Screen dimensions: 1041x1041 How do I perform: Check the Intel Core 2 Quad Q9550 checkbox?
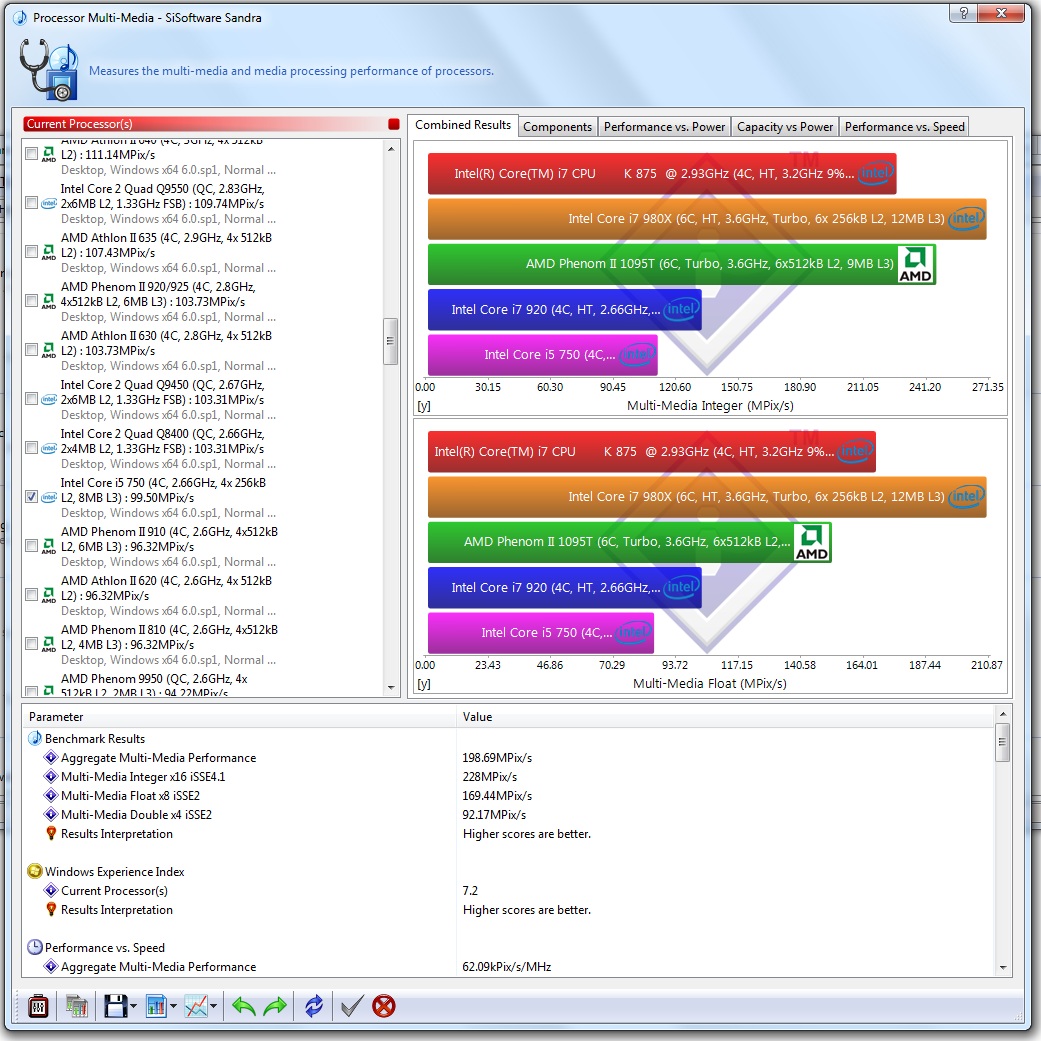31,202
